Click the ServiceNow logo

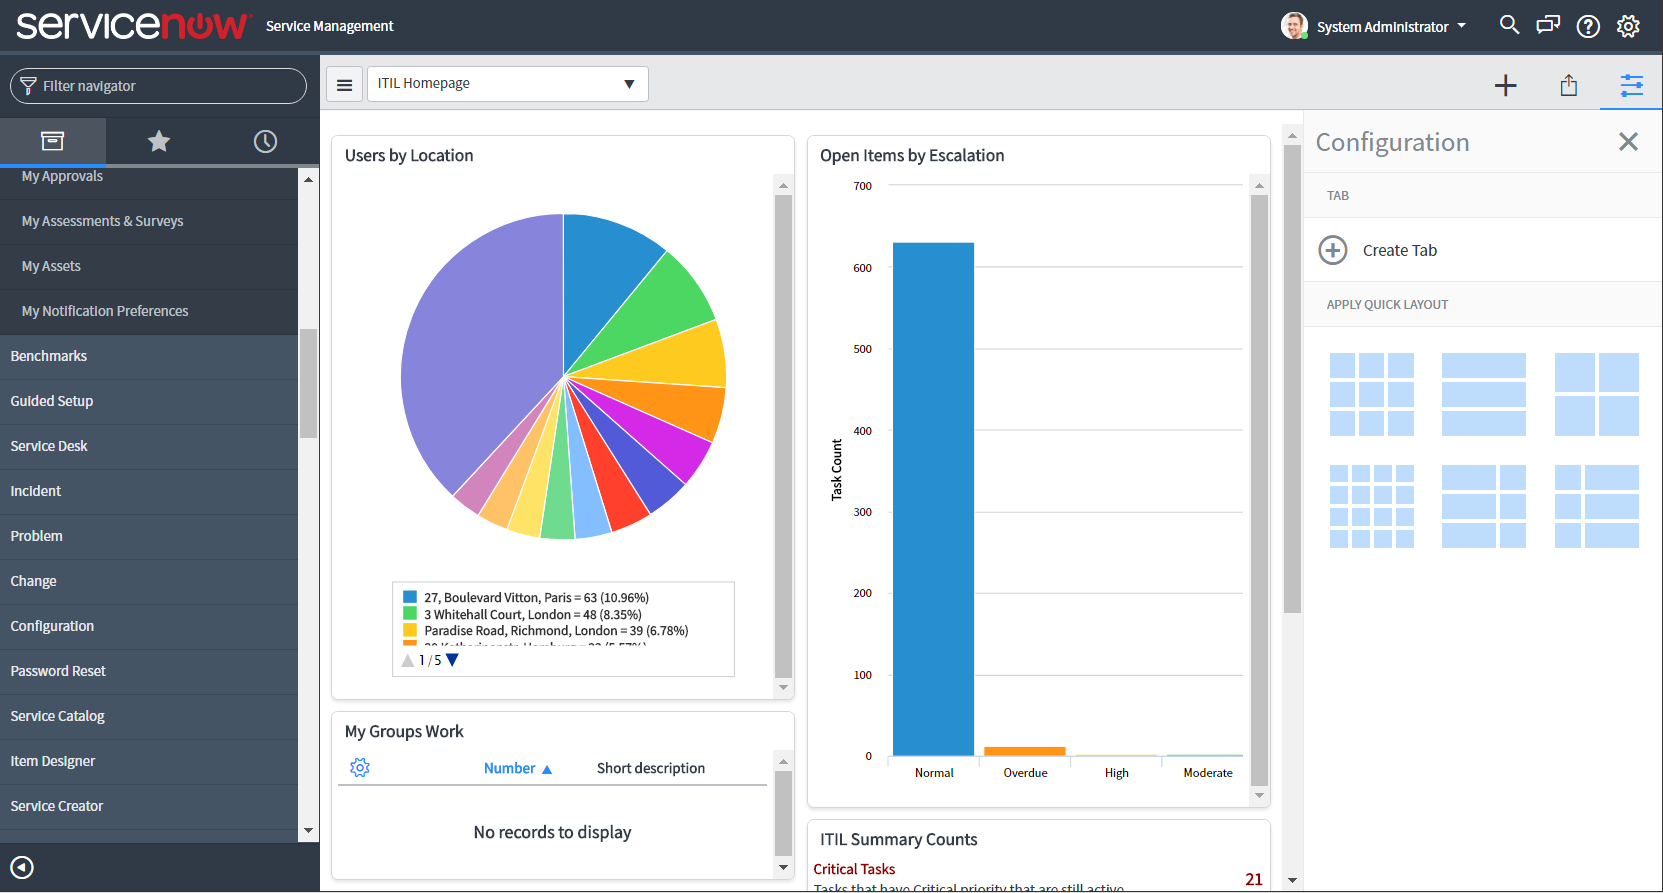[x=132, y=25]
